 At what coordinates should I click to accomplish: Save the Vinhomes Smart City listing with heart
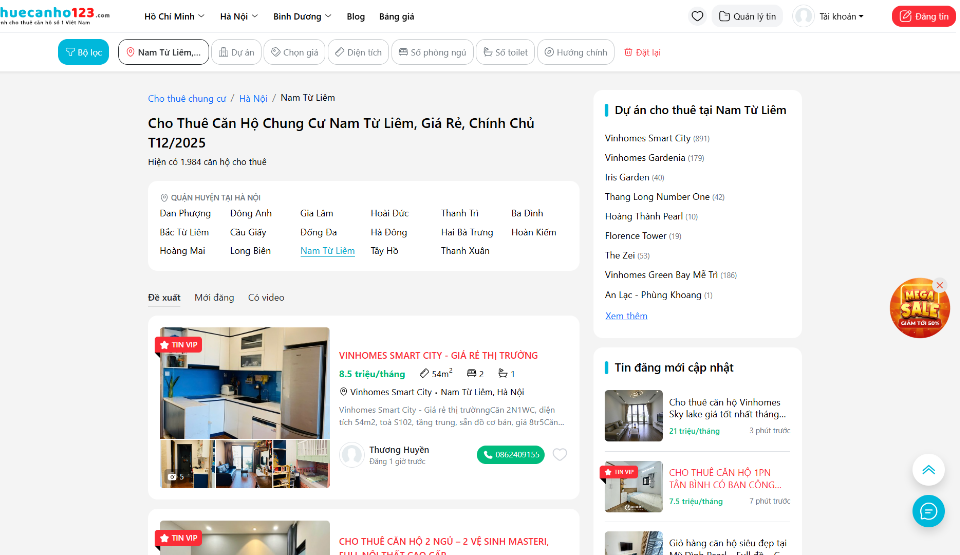(560, 455)
